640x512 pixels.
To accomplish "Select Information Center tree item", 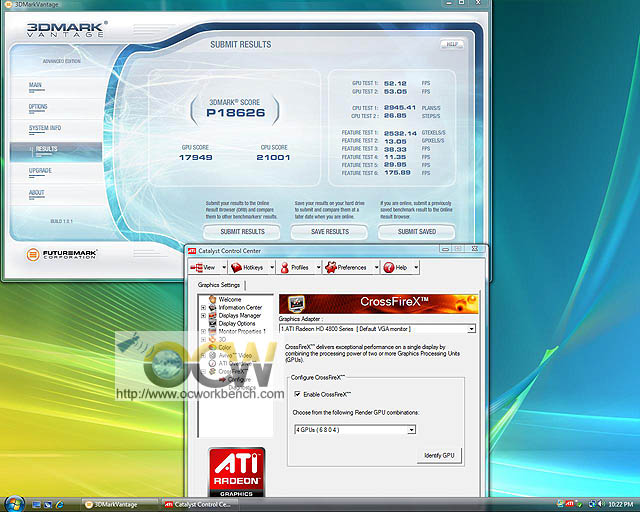I will pyautogui.click(x=240, y=307).
